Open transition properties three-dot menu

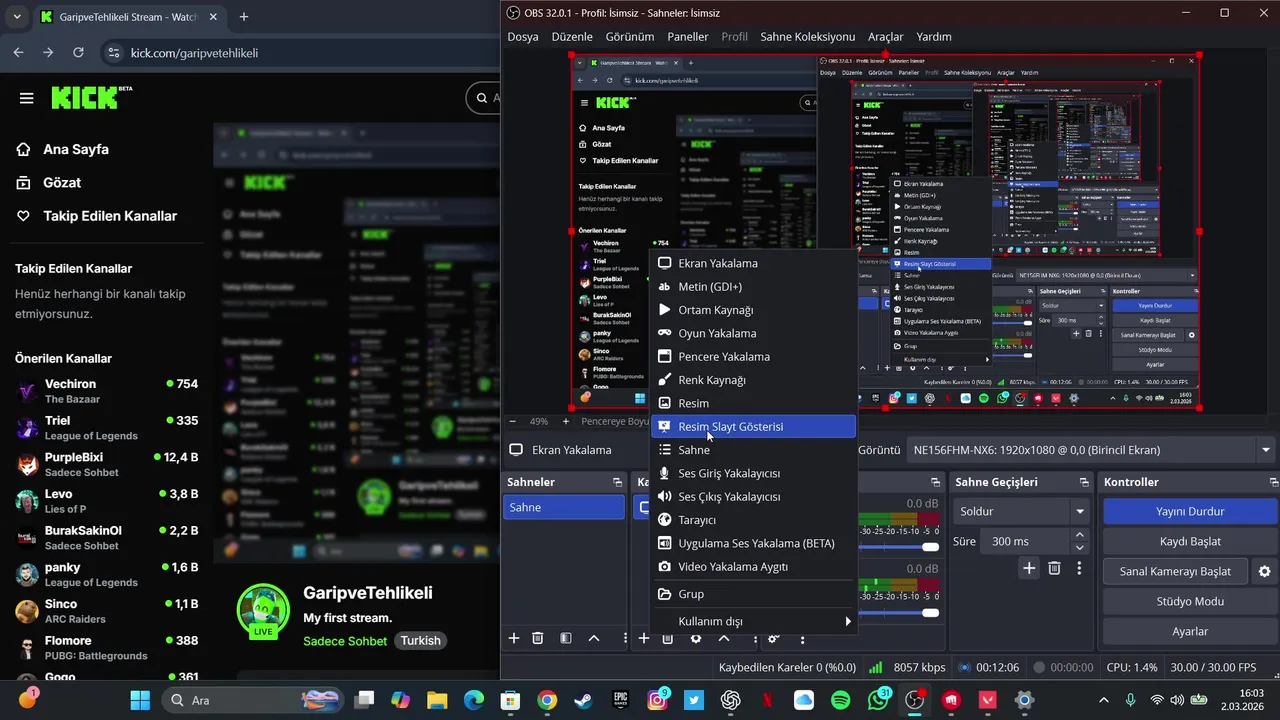point(1079,568)
